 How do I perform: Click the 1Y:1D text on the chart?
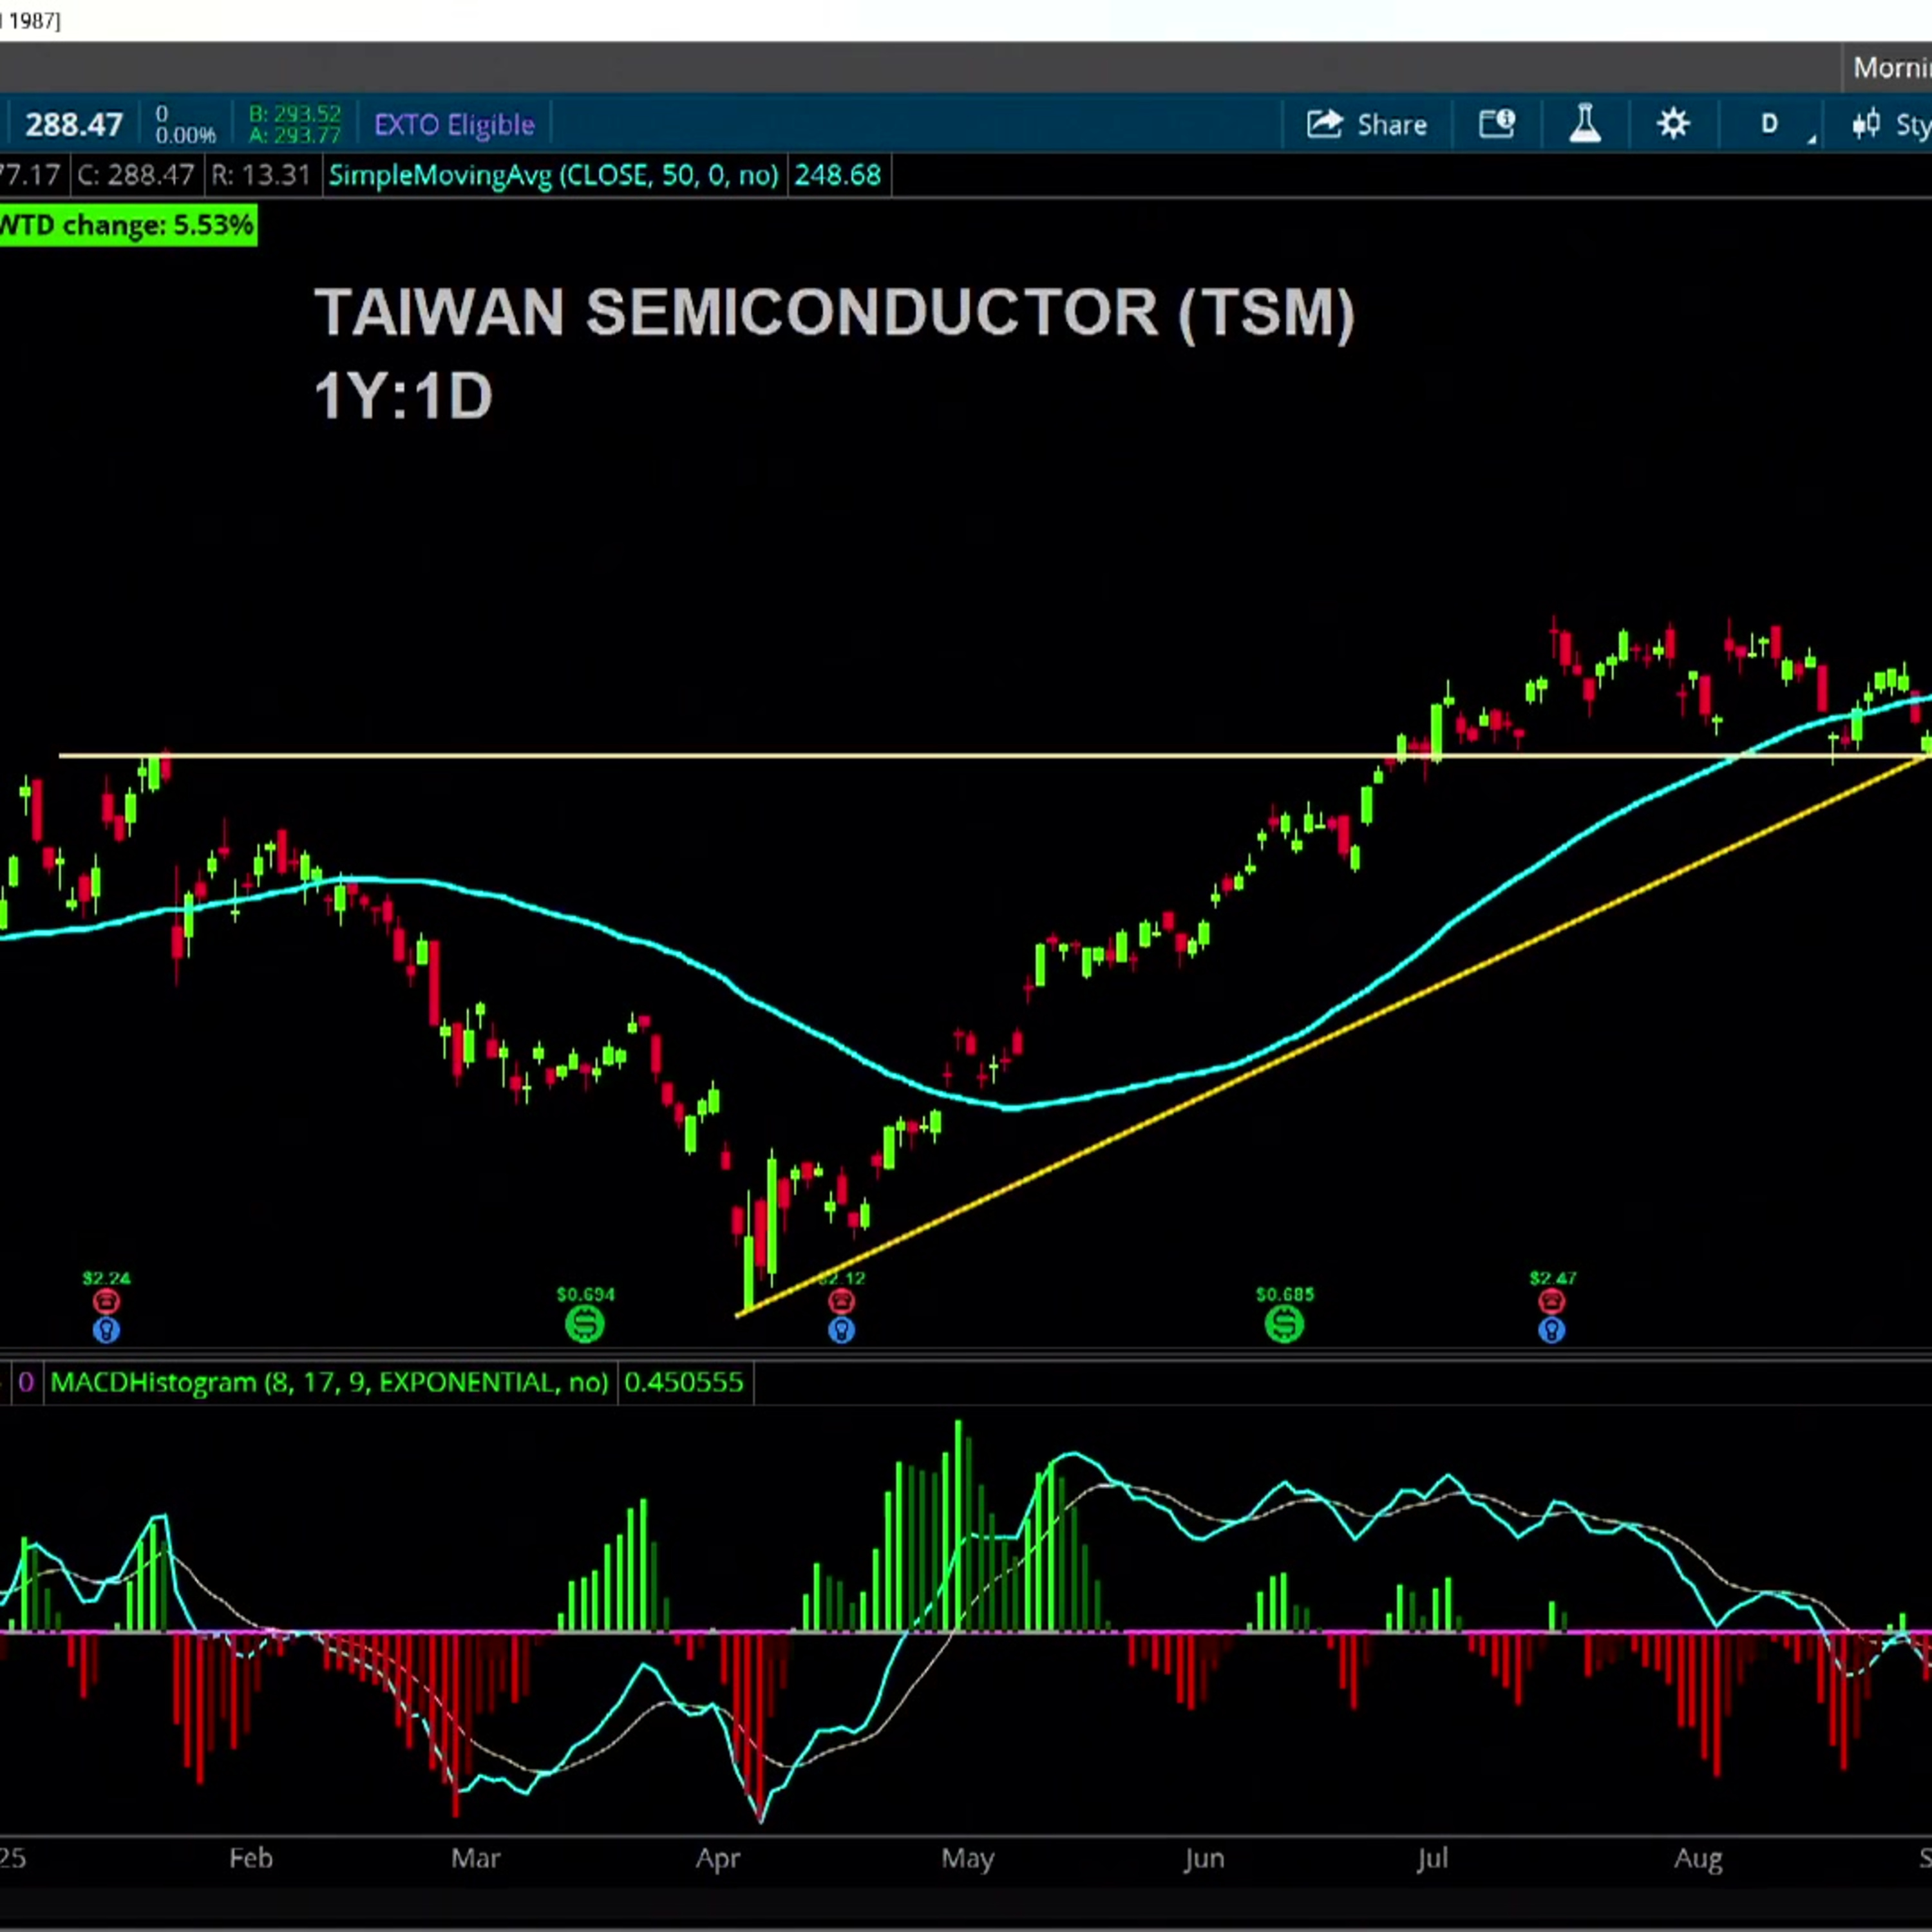click(403, 396)
